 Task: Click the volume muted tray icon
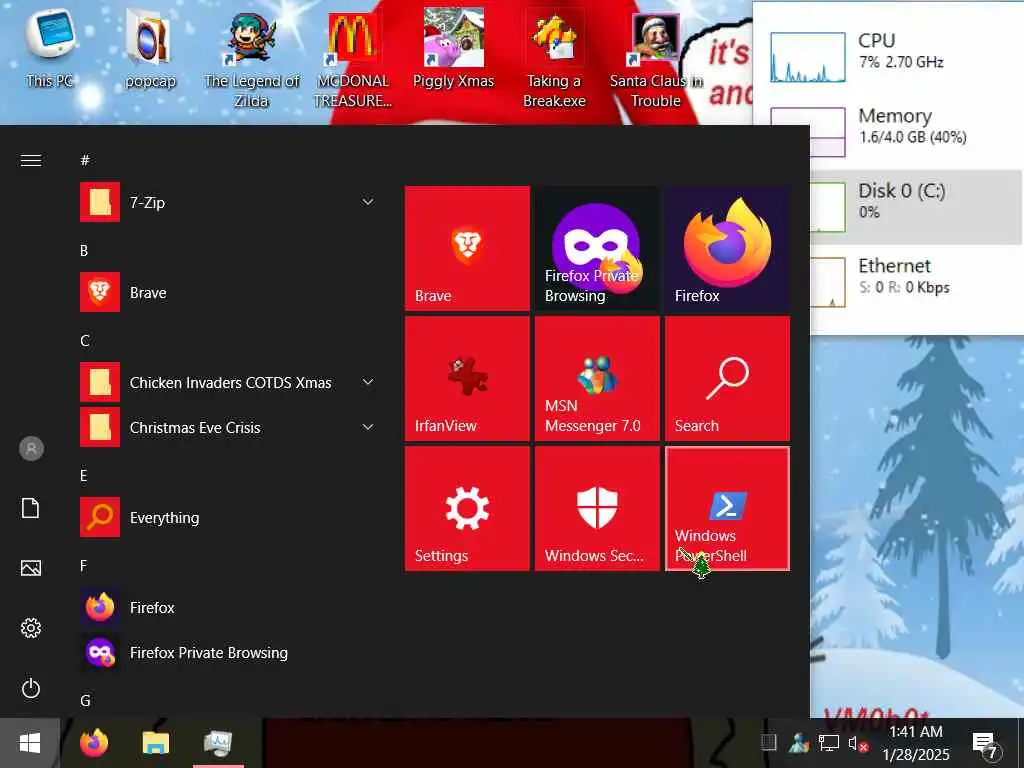[x=857, y=743]
